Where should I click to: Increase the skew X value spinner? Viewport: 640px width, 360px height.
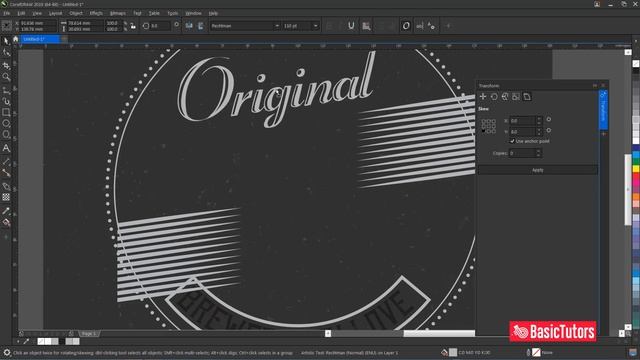coord(539,118)
